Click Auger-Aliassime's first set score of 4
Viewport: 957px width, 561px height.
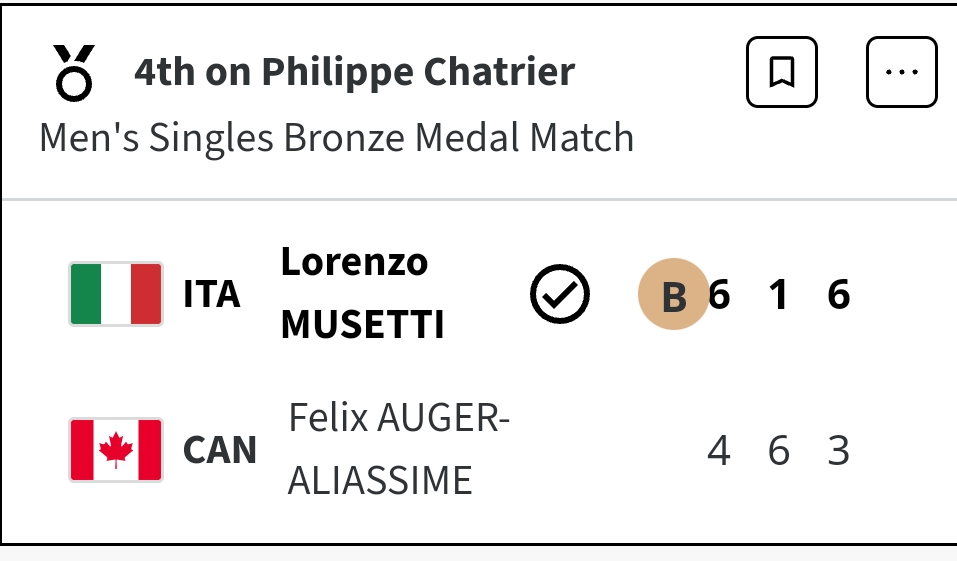tap(718, 451)
